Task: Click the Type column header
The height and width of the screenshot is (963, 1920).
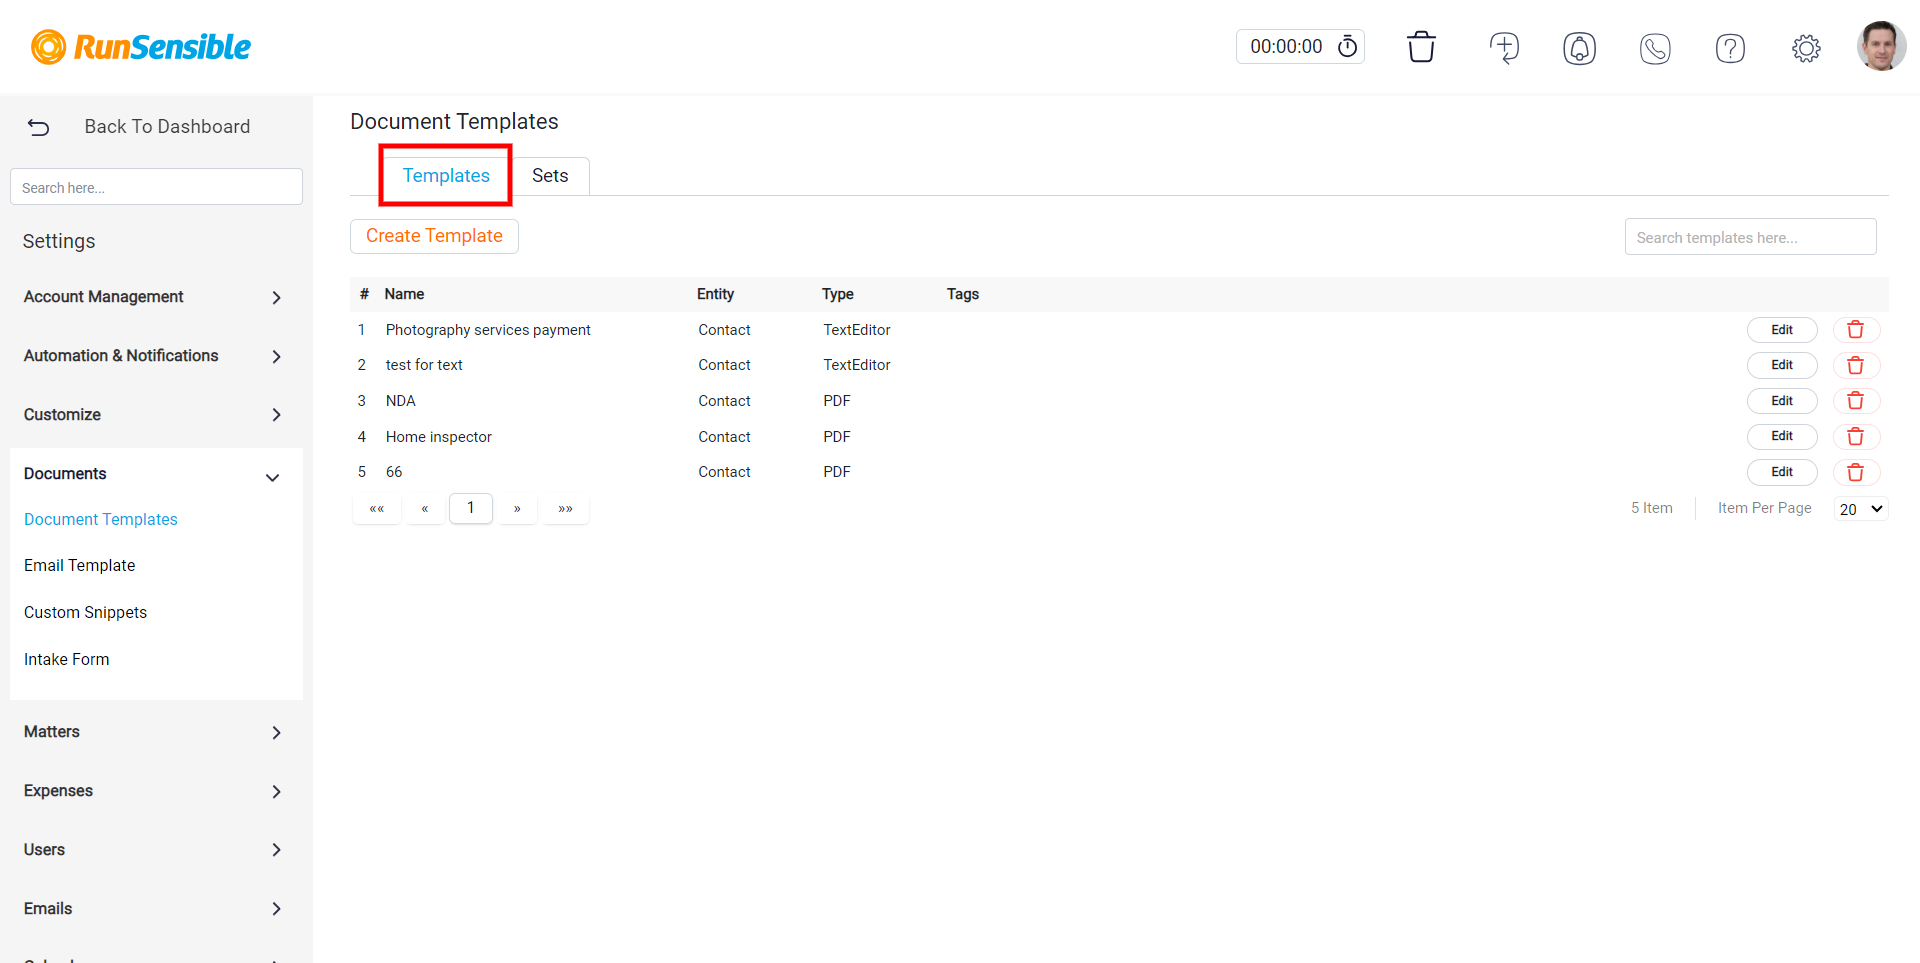Action: (838, 294)
